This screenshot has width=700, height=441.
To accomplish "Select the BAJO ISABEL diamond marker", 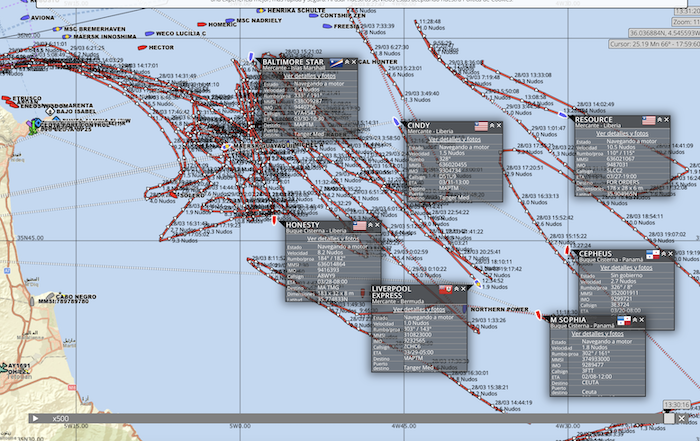I will [50, 111].
